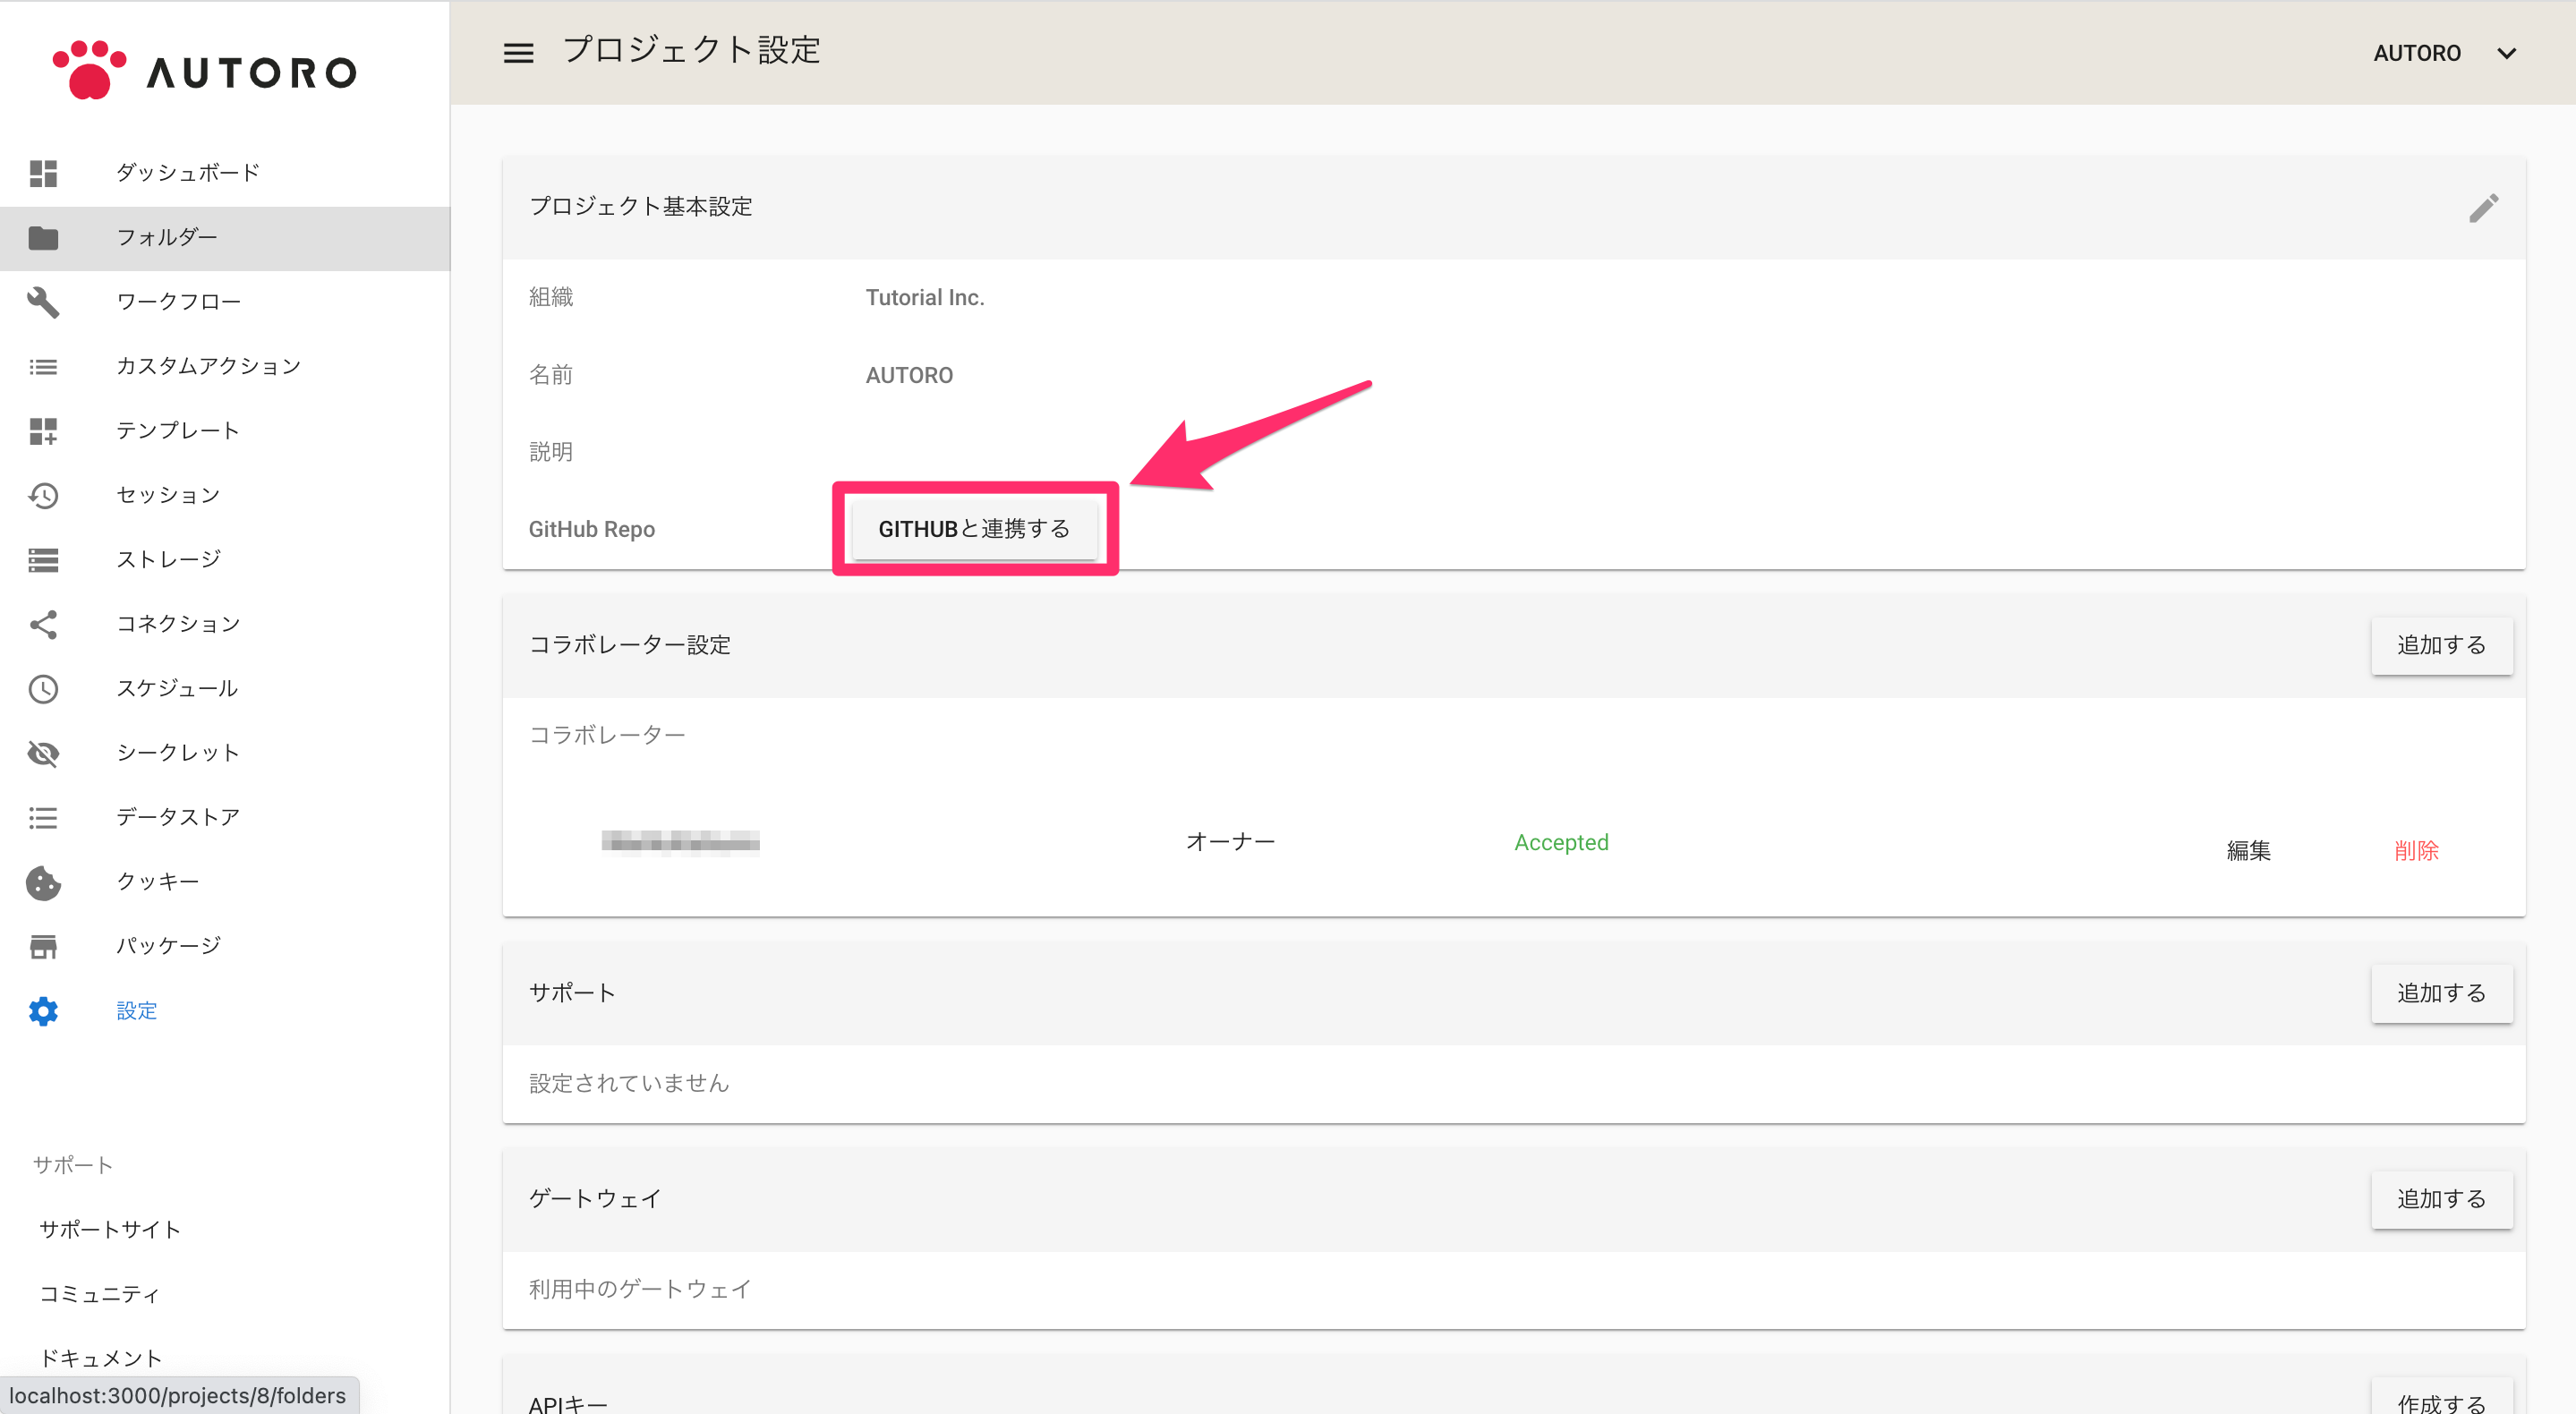Open the サポートサイト link
The image size is (2576, 1414).
coord(110,1229)
